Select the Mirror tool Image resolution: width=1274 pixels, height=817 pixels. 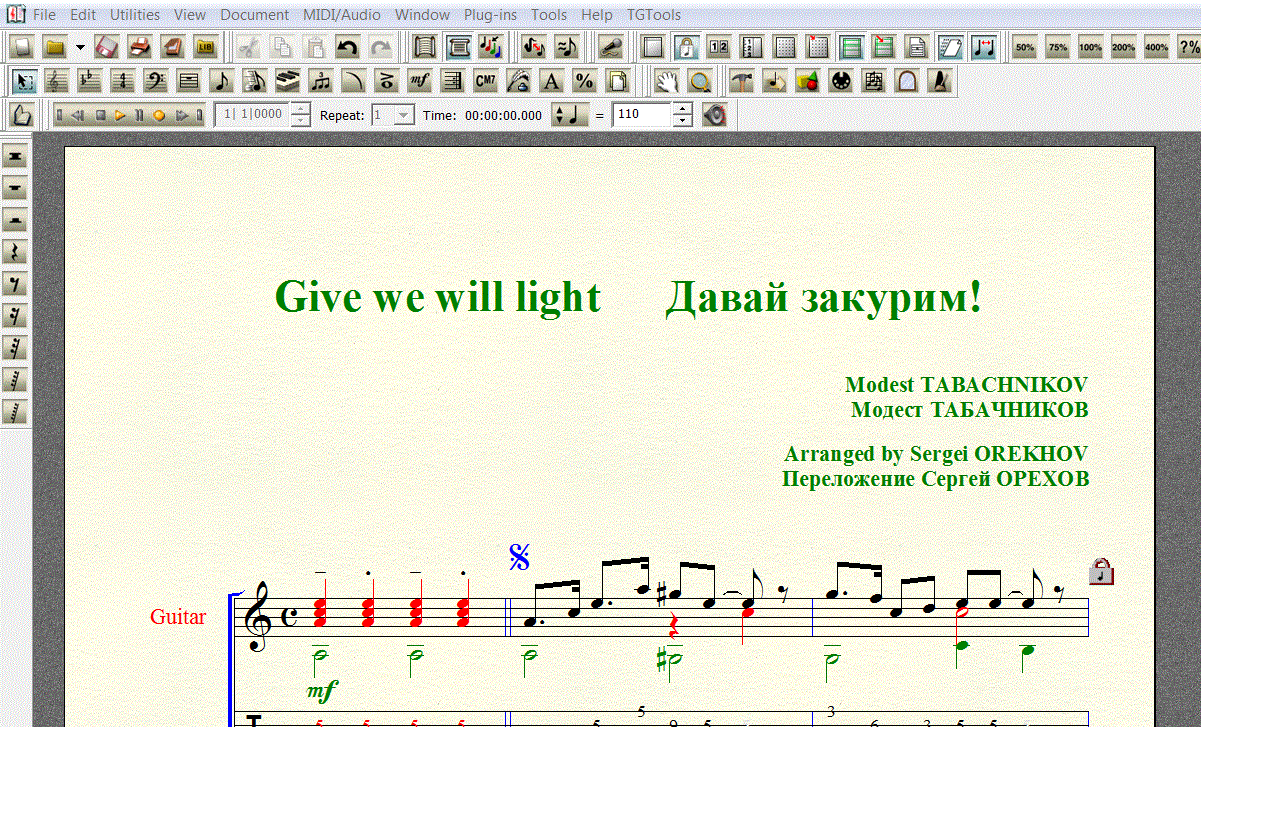click(874, 81)
